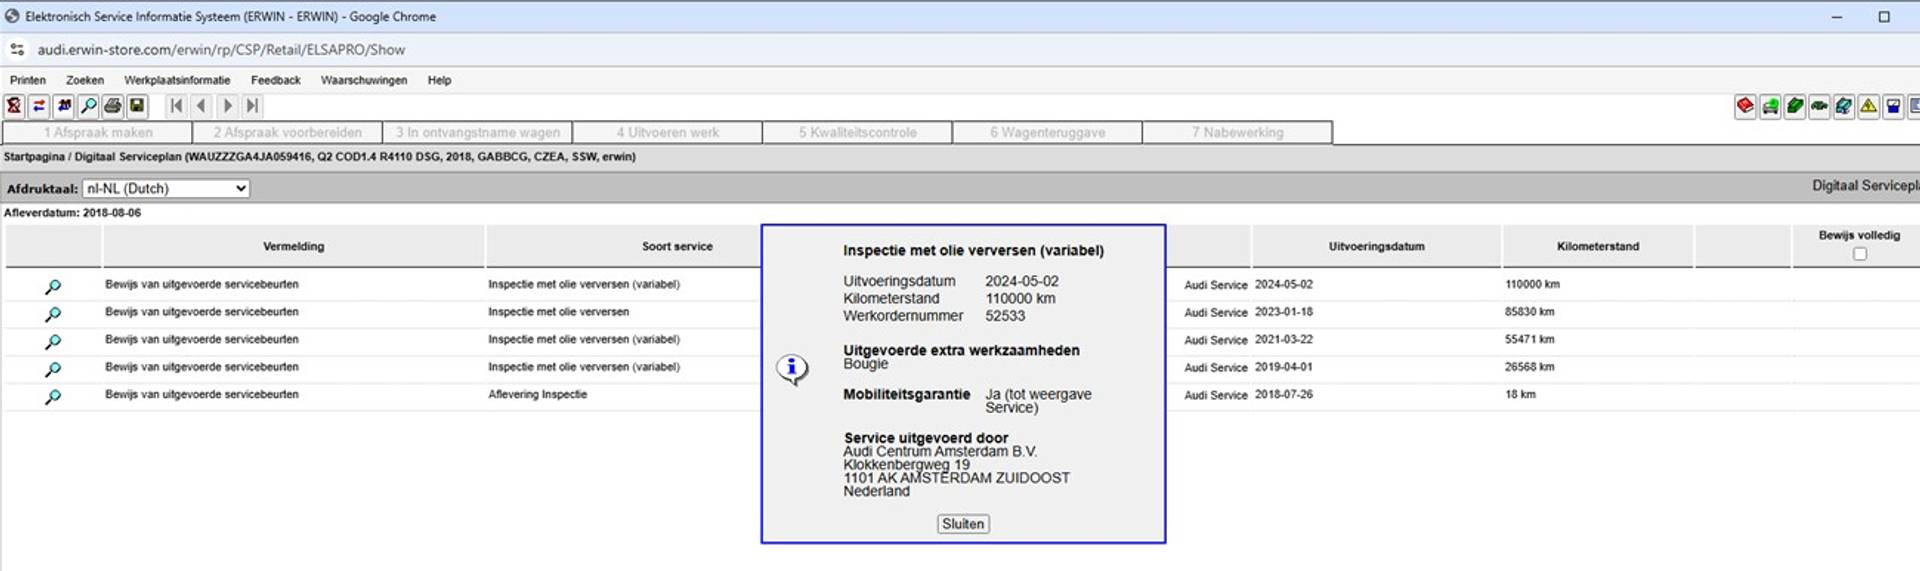Open details magnifier for 2021-03-22 service row
Viewport: 1920px width, 571px height.
tap(53, 341)
